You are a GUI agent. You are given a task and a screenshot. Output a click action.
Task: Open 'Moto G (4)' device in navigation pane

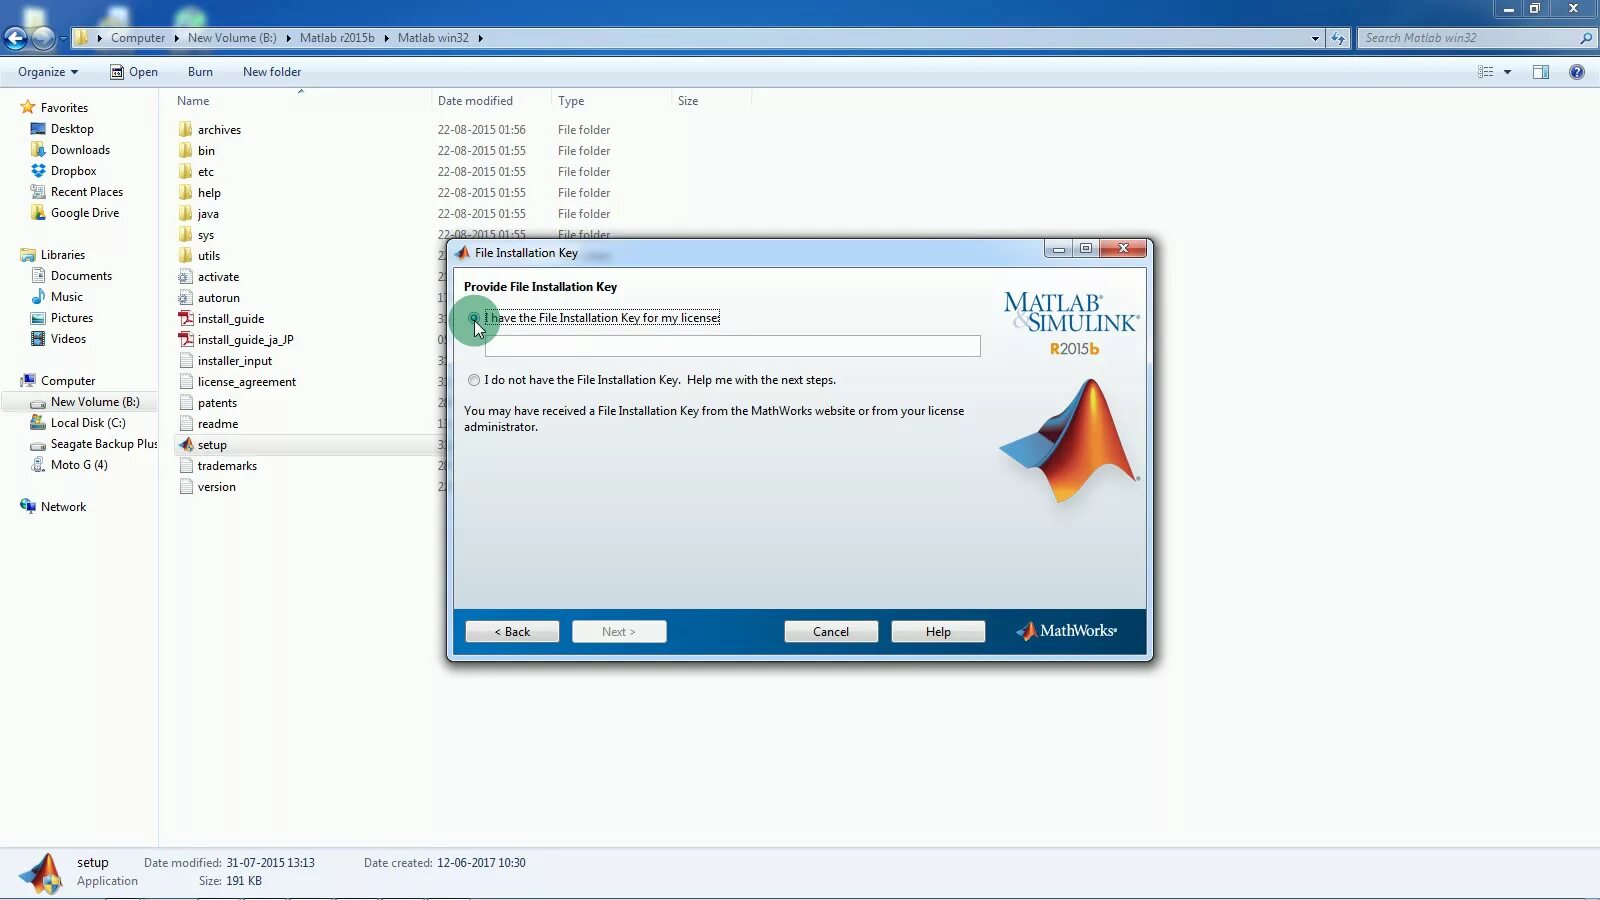pos(79,465)
